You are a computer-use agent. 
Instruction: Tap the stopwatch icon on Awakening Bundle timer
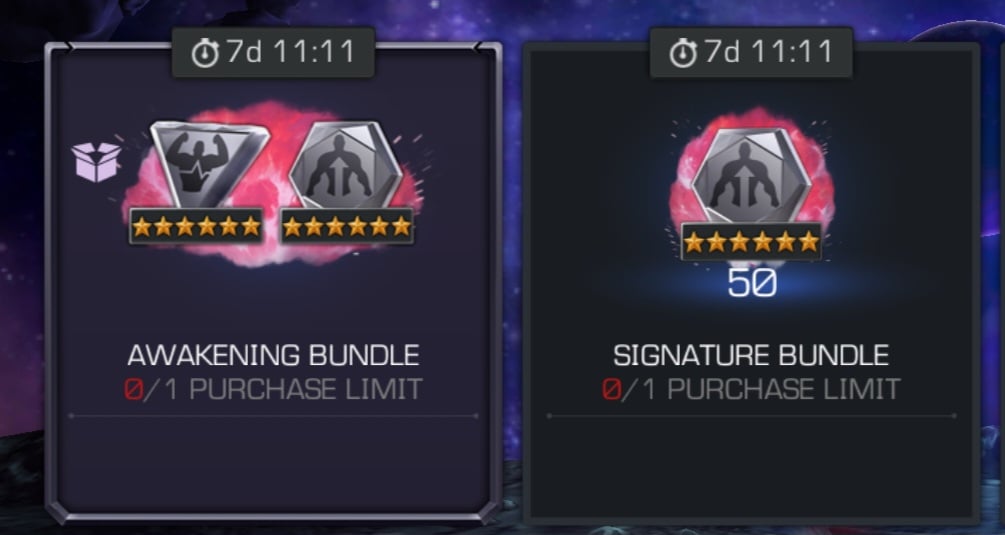[206, 53]
